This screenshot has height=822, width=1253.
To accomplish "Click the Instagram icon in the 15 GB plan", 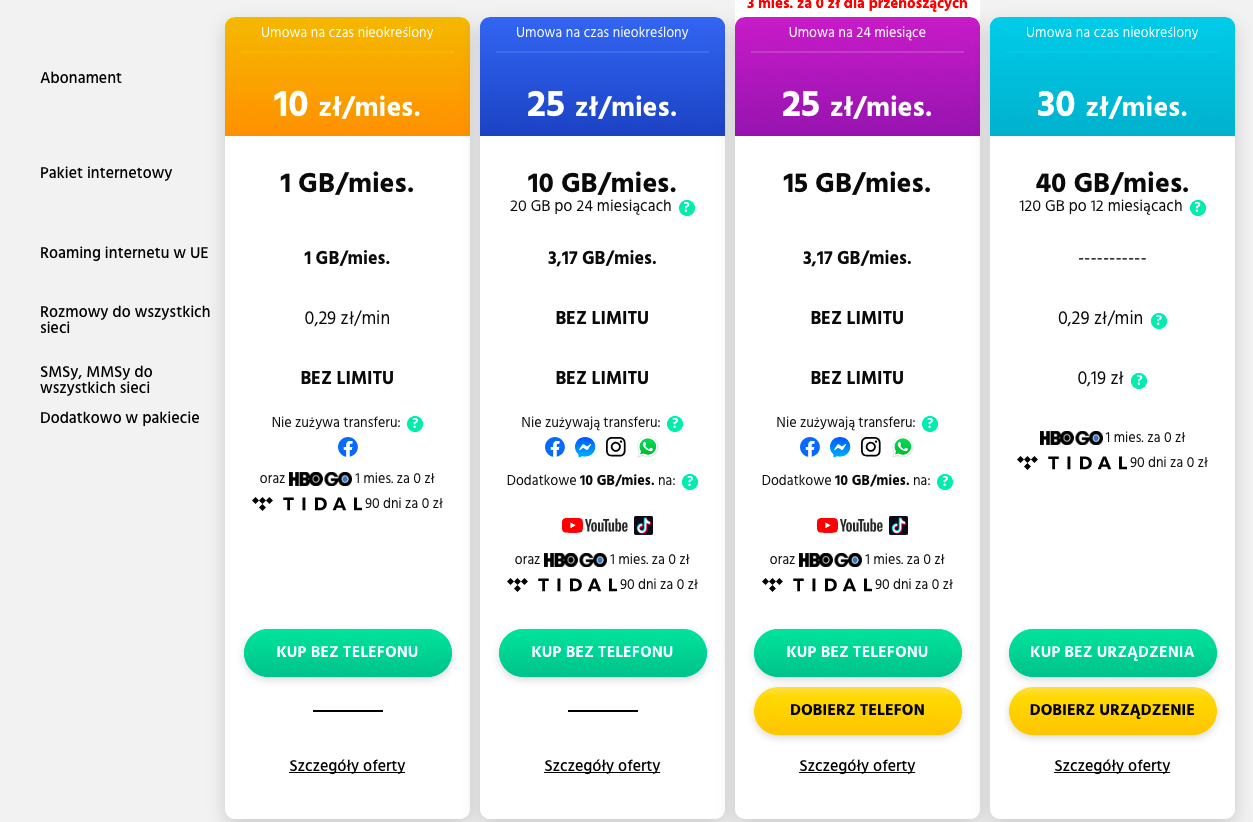I will coord(871,447).
